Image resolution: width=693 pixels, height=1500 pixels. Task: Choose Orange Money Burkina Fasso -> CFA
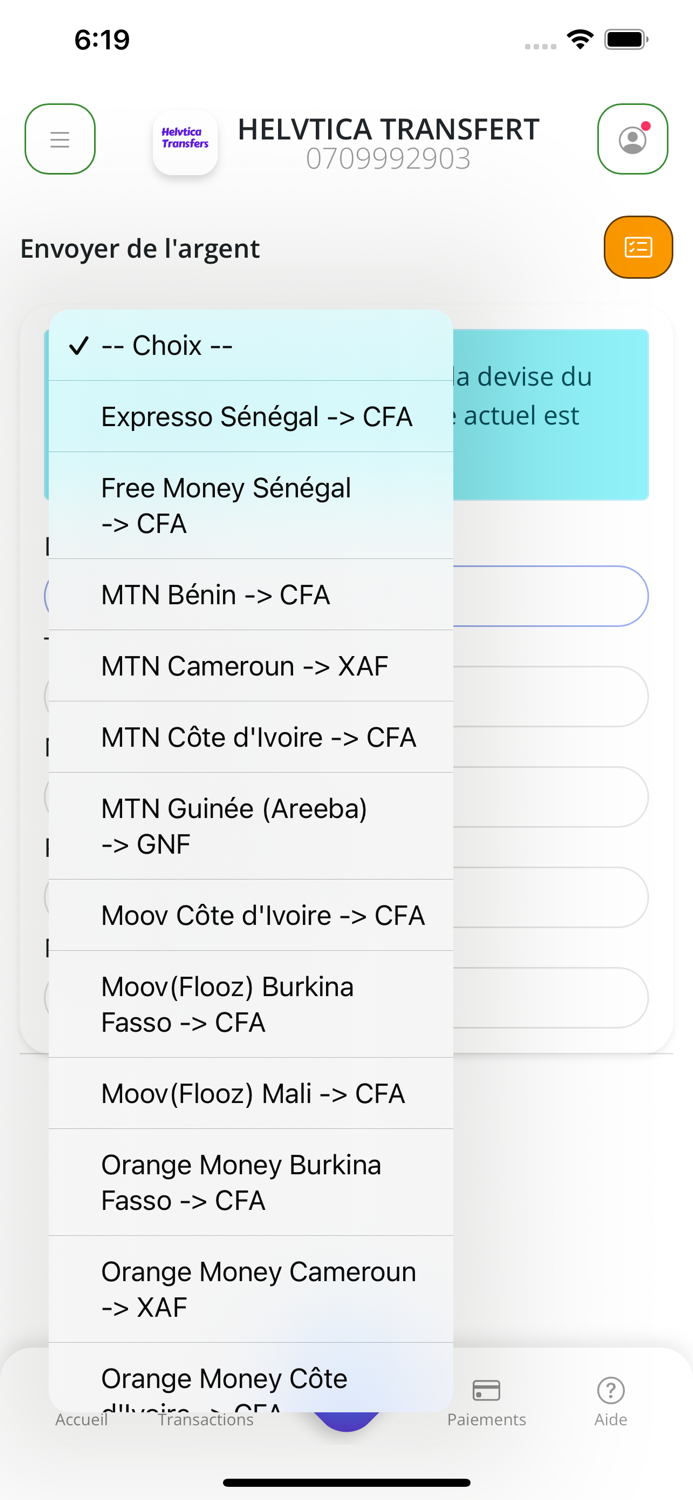point(250,1182)
